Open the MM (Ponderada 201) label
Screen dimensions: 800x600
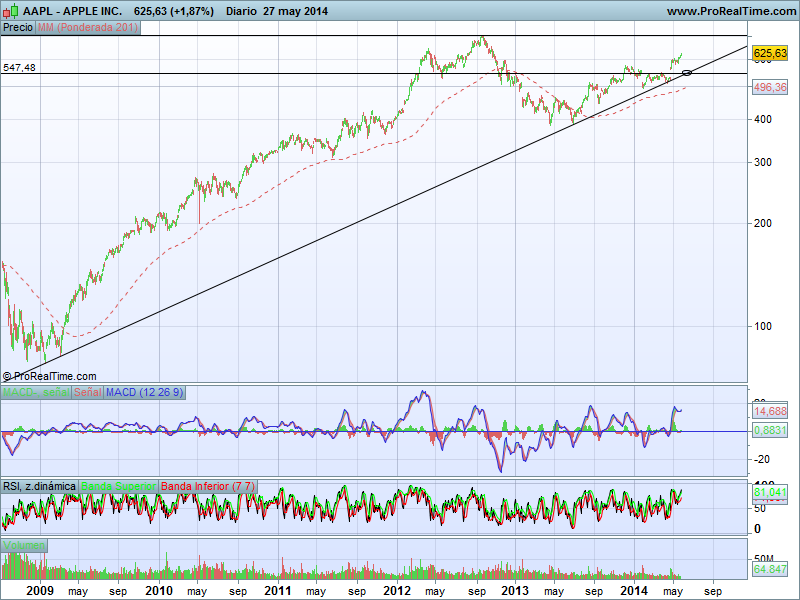[88, 28]
